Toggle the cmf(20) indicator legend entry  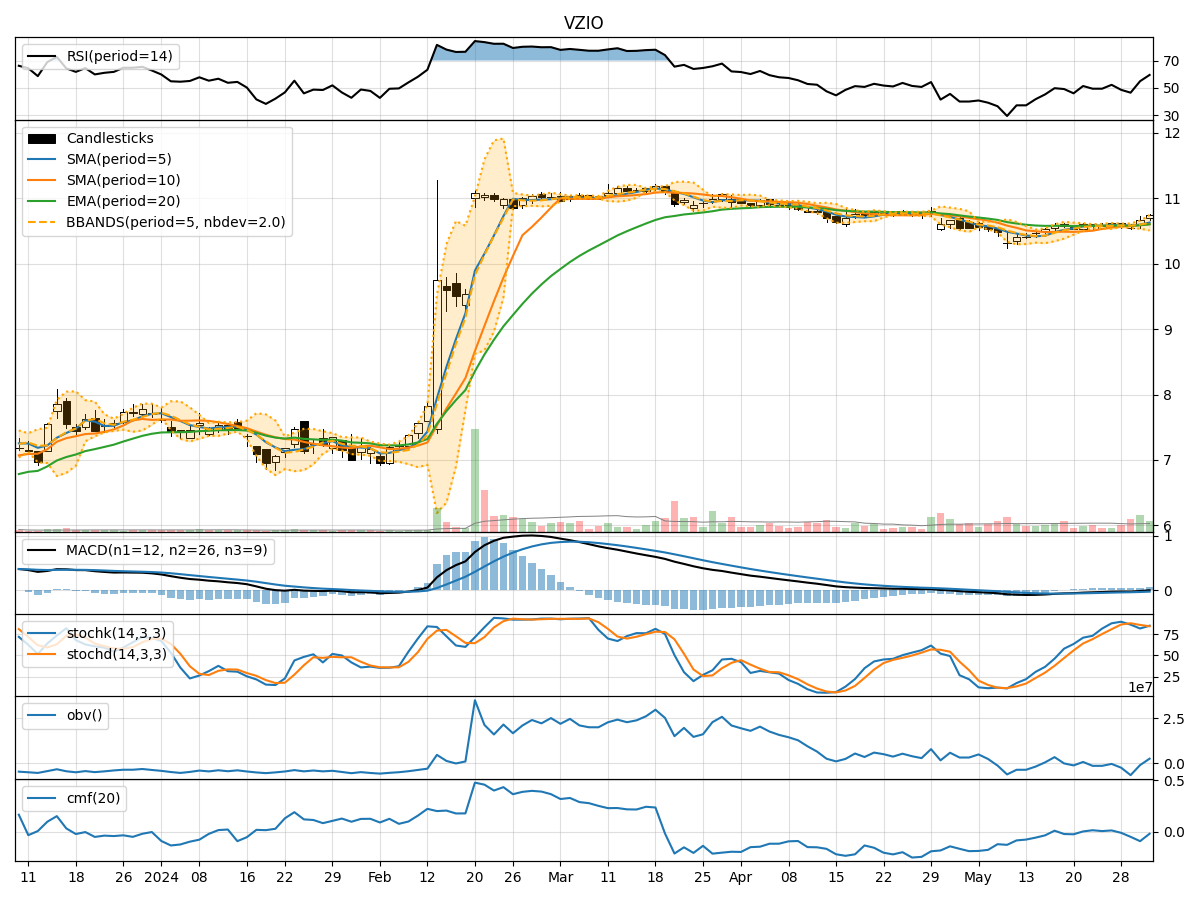(x=42, y=800)
